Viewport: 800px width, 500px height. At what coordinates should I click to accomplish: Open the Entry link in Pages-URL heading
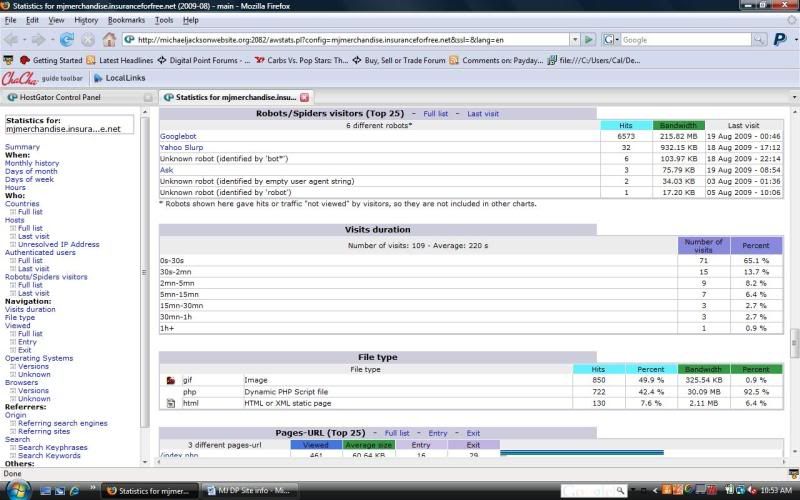click(437, 433)
